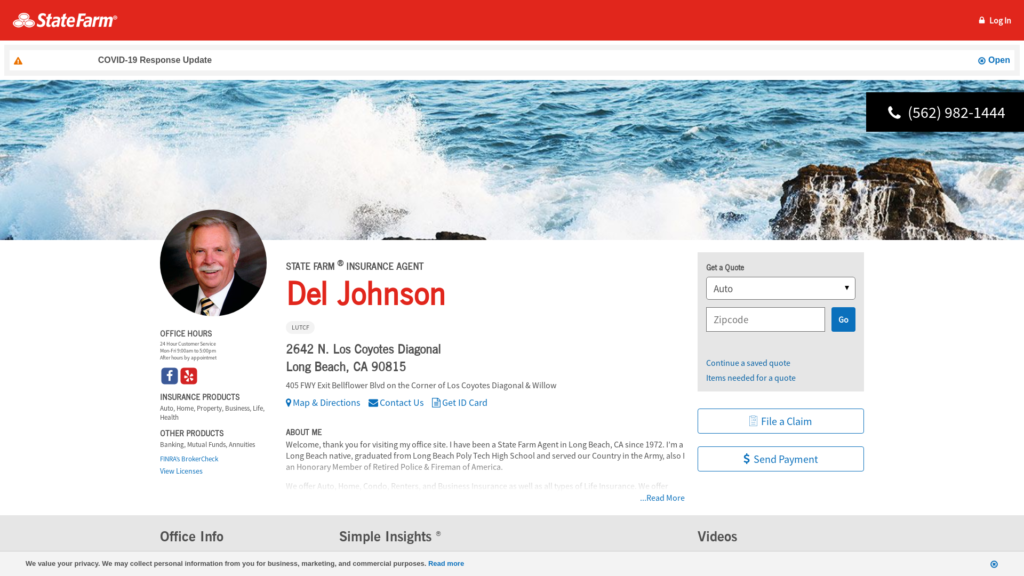Click Del Johnson's profile photo
1024x576 pixels.
point(213,263)
